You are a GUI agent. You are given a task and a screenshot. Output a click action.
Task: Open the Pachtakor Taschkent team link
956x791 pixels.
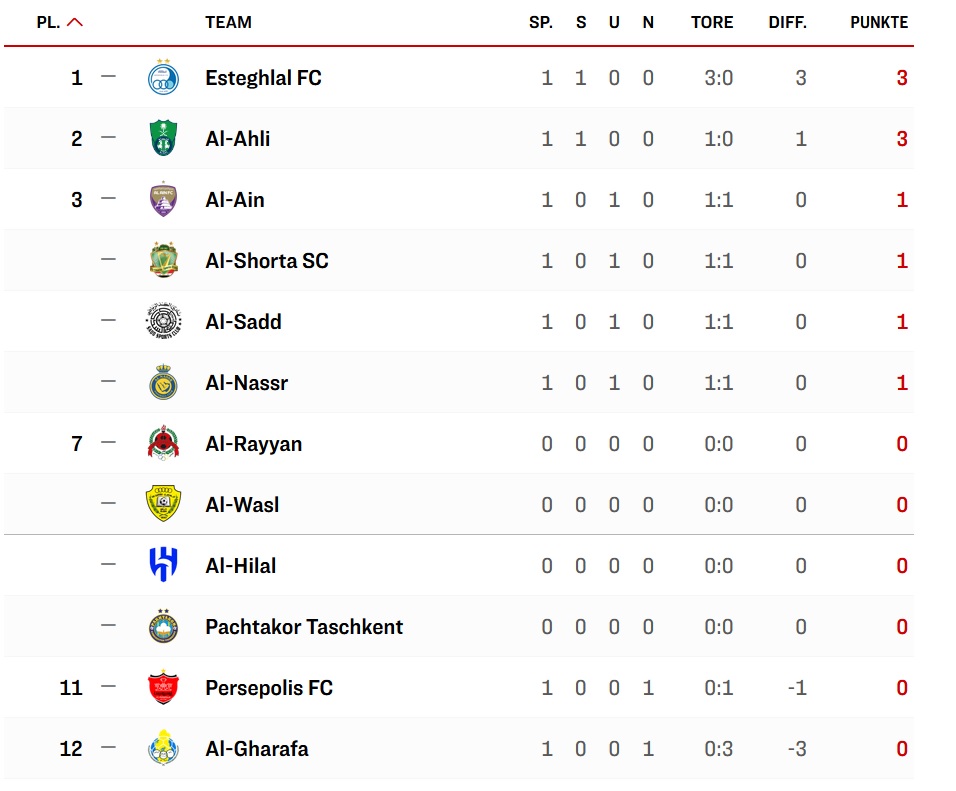click(x=304, y=627)
